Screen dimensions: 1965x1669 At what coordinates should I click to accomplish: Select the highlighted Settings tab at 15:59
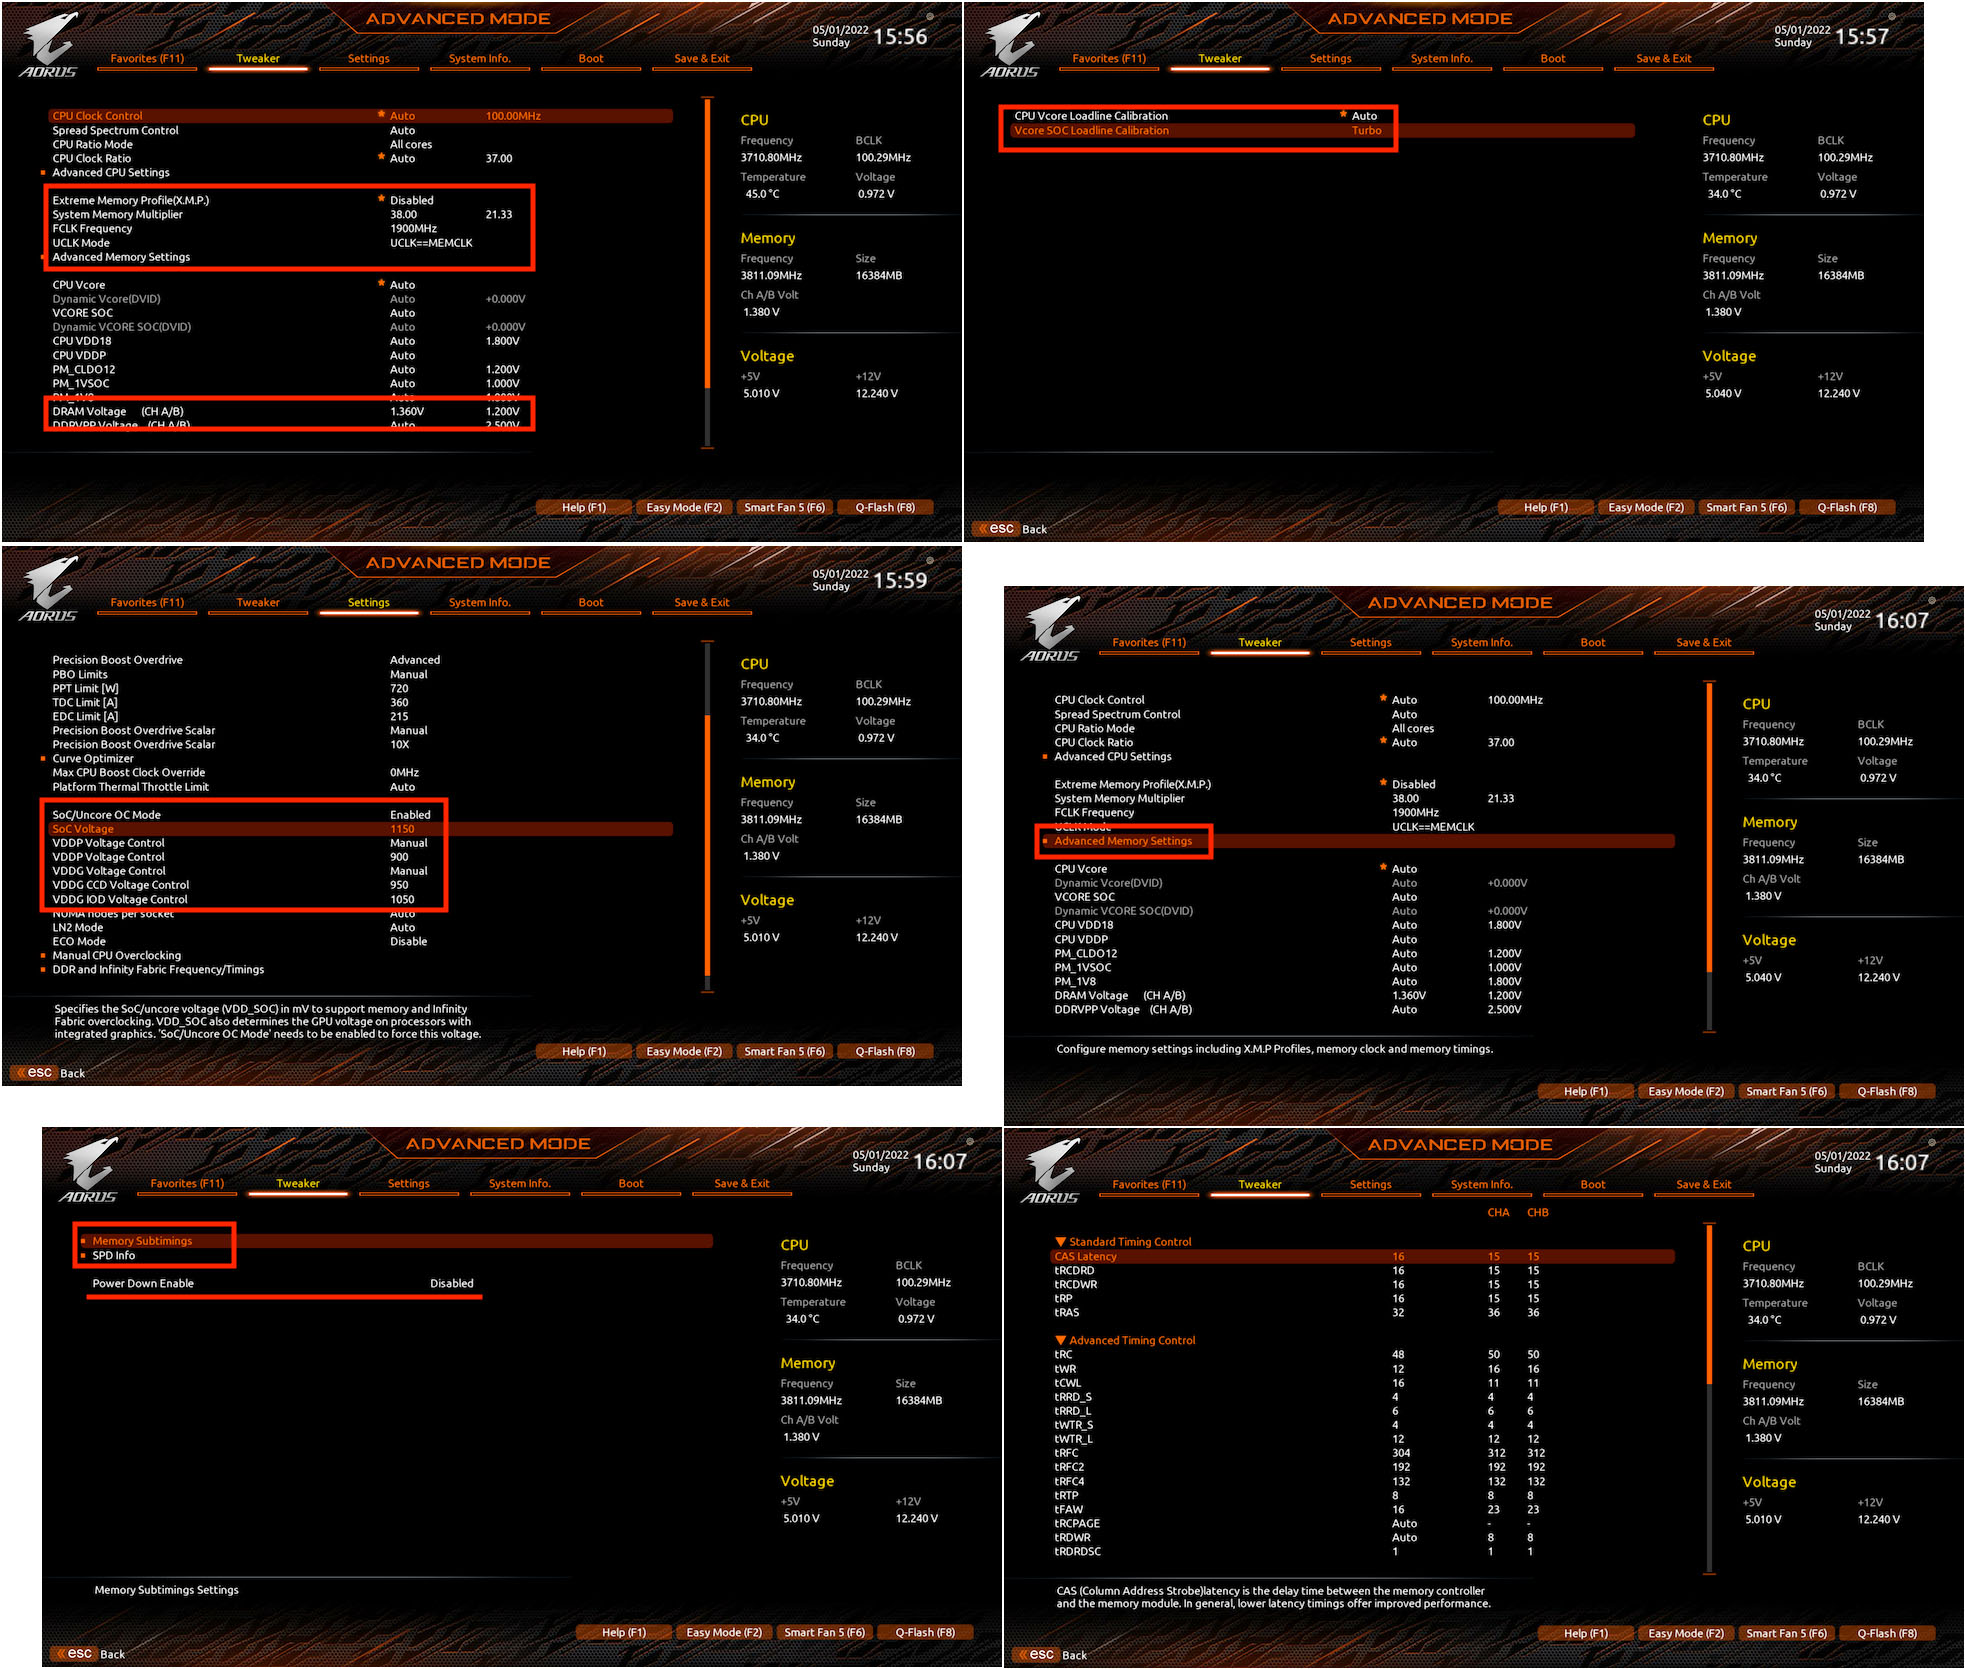368,603
